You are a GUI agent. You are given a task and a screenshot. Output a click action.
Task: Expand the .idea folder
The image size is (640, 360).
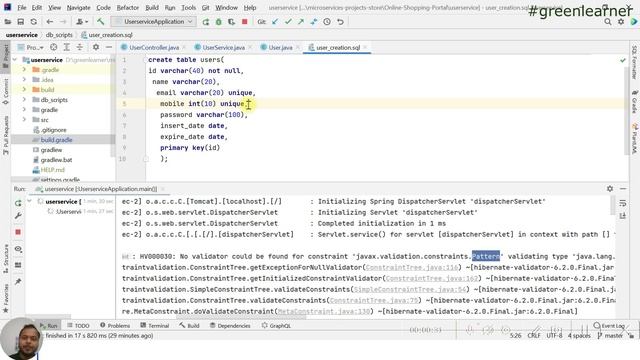tap(24, 80)
